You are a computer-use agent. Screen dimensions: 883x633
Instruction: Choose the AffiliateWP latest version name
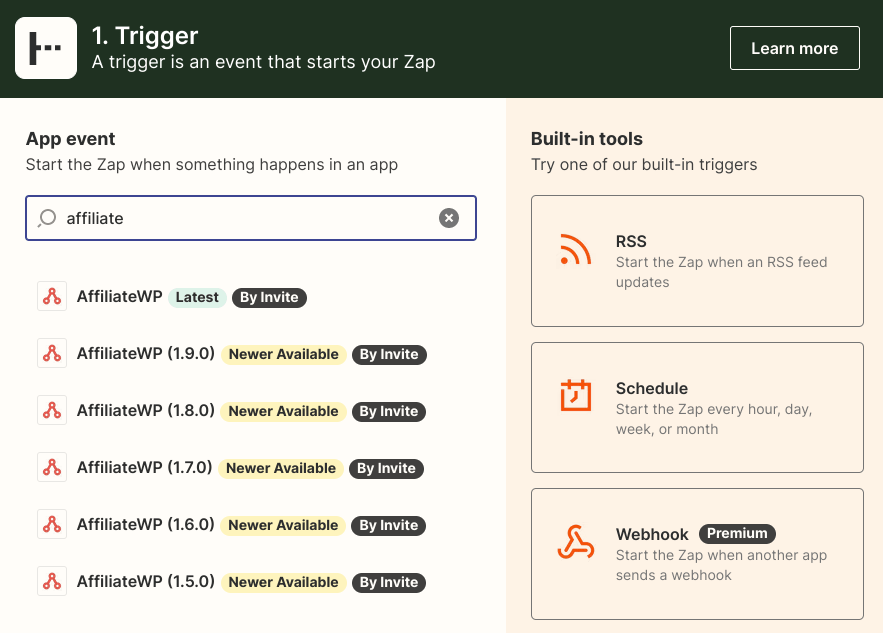click(x=119, y=296)
